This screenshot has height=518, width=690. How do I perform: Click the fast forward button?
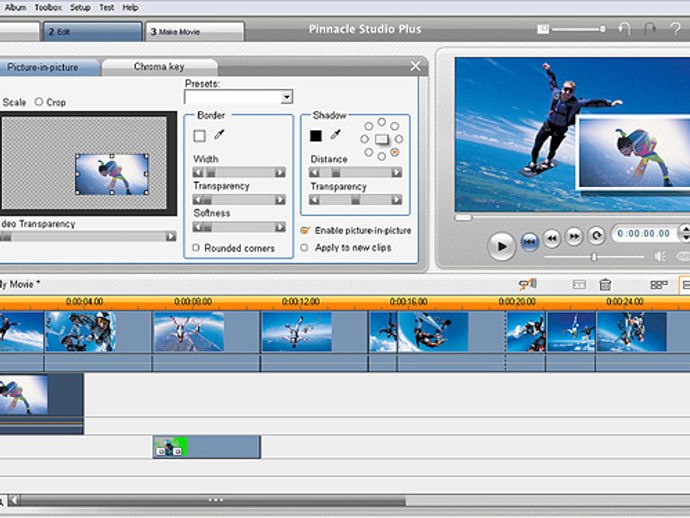pyautogui.click(x=574, y=237)
